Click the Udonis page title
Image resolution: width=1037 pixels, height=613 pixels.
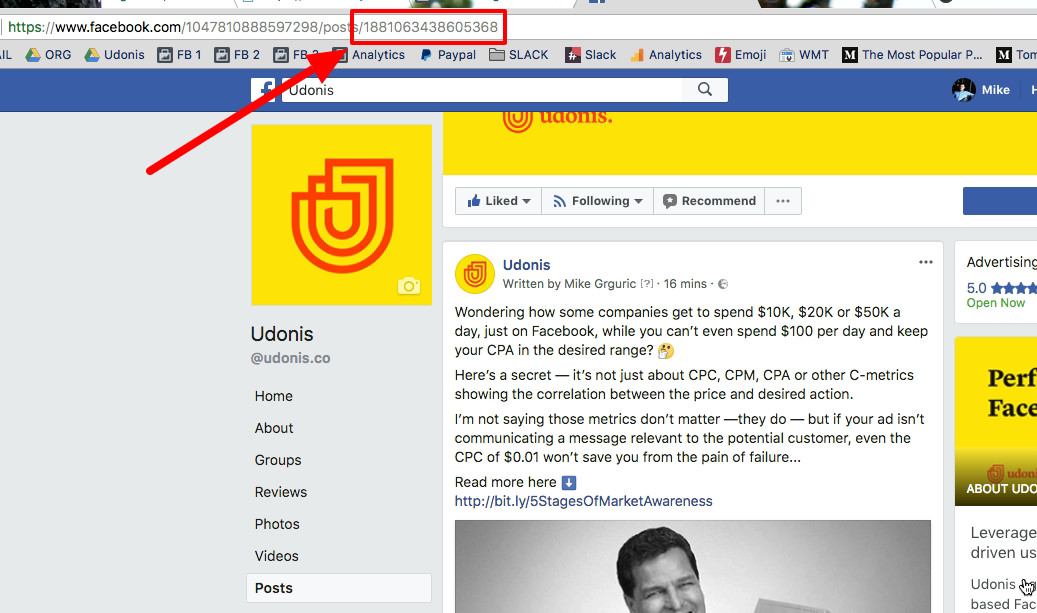coord(282,334)
